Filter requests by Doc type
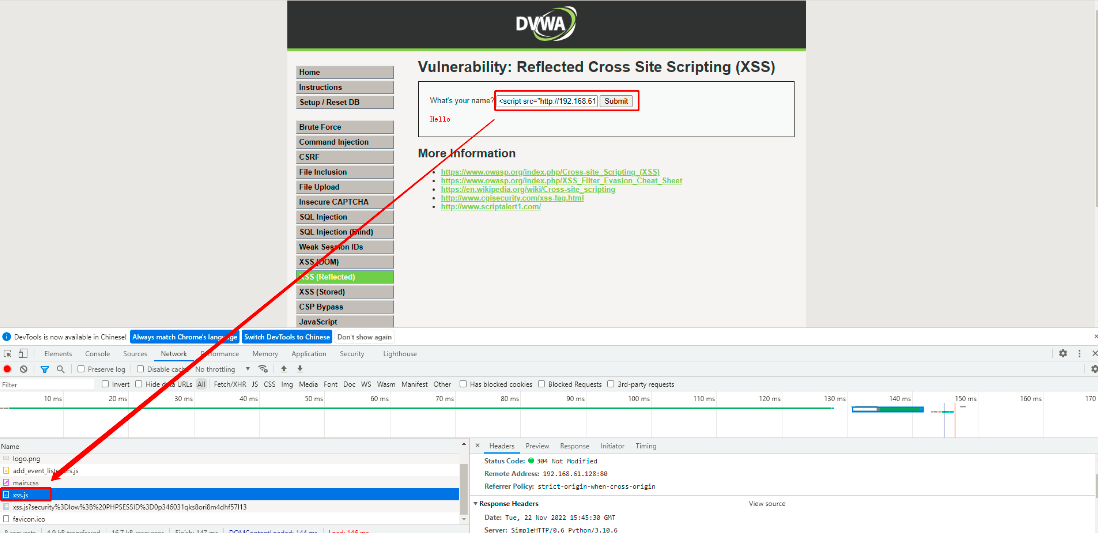The height and width of the screenshot is (533, 1098). tap(349, 384)
